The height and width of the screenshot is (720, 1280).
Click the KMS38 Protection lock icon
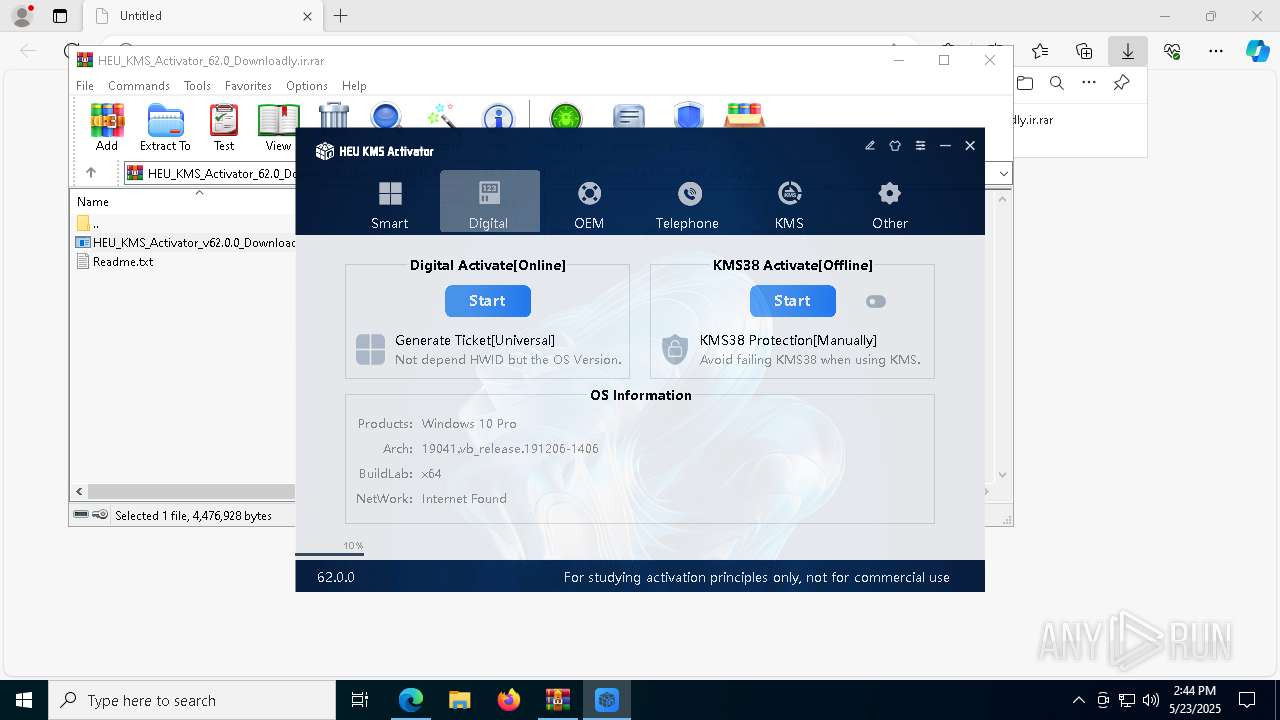[675, 350]
